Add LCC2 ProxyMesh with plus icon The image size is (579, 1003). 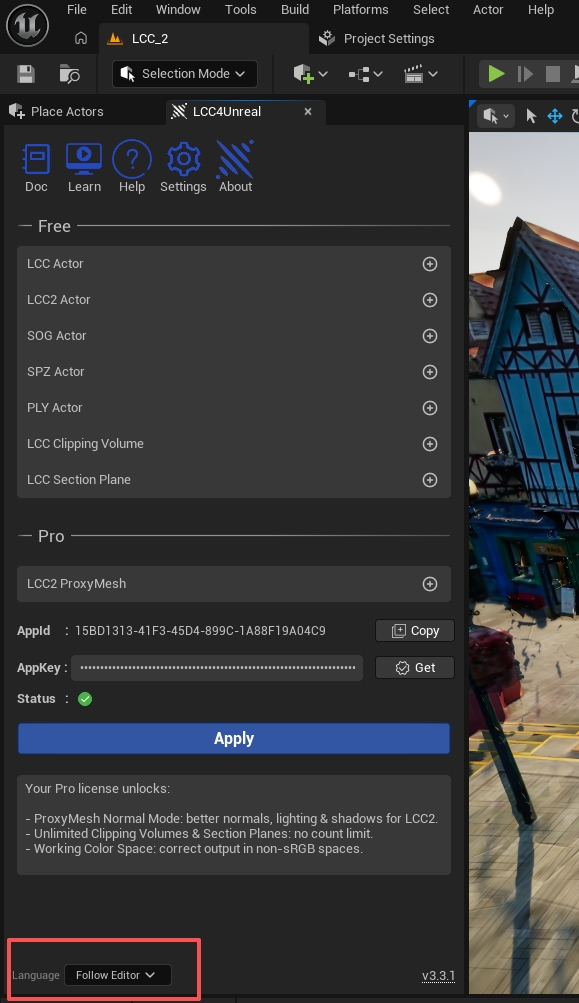(430, 583)
